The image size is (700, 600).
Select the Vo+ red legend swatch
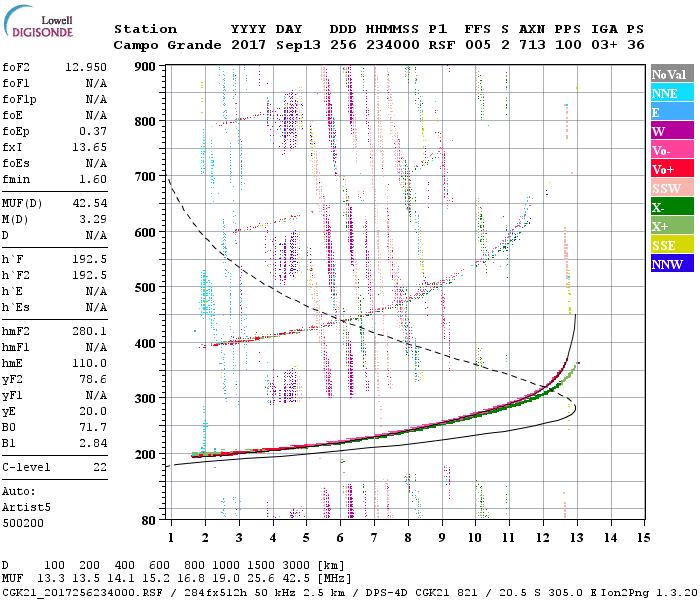(672, 169)
